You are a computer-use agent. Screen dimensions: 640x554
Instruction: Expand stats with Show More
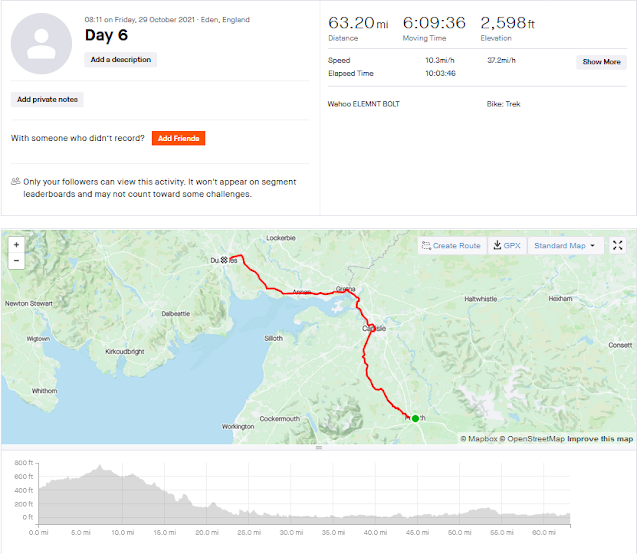(x=601, y=62)
